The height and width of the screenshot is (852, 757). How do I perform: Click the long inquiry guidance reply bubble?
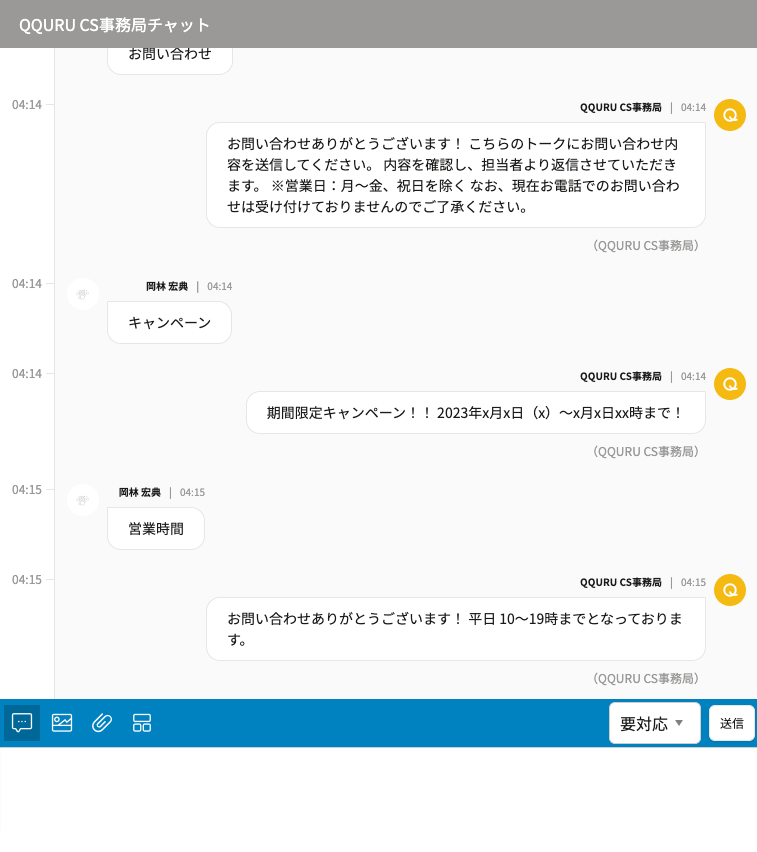click(455, 175)
